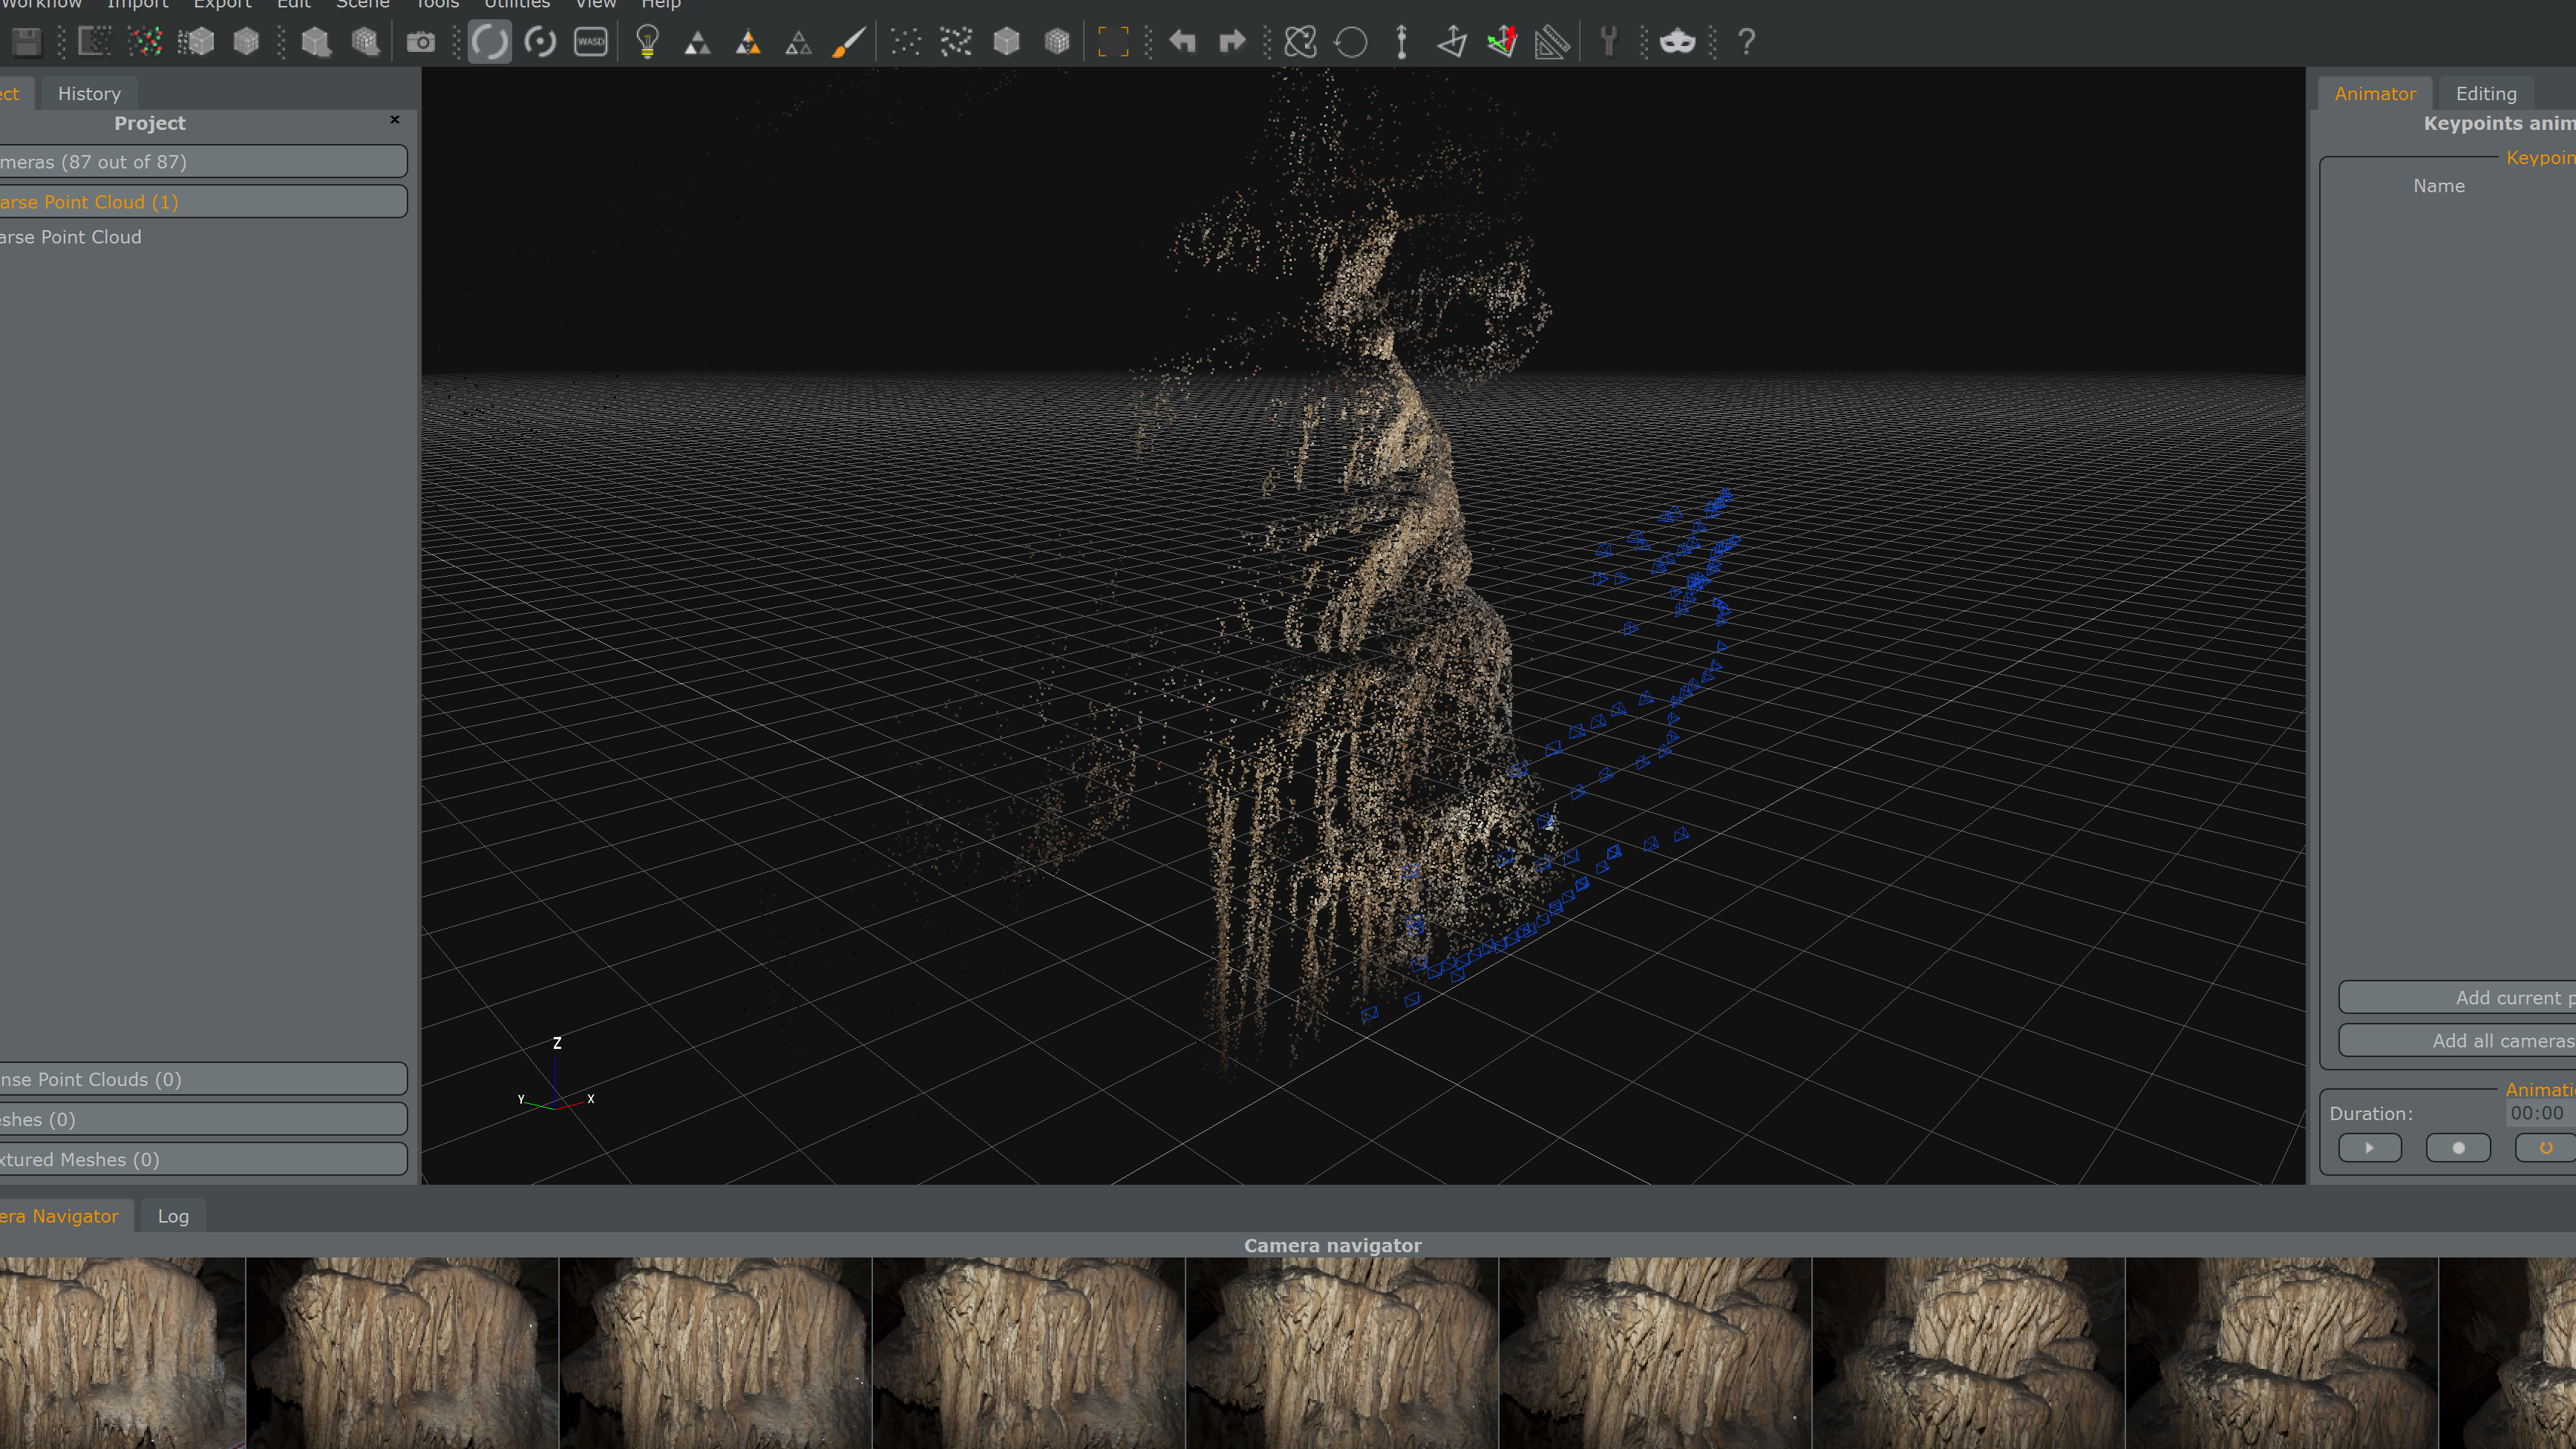Switch to the Log tab
The image size is (2576, 1449).
(x=173, y=1216)
